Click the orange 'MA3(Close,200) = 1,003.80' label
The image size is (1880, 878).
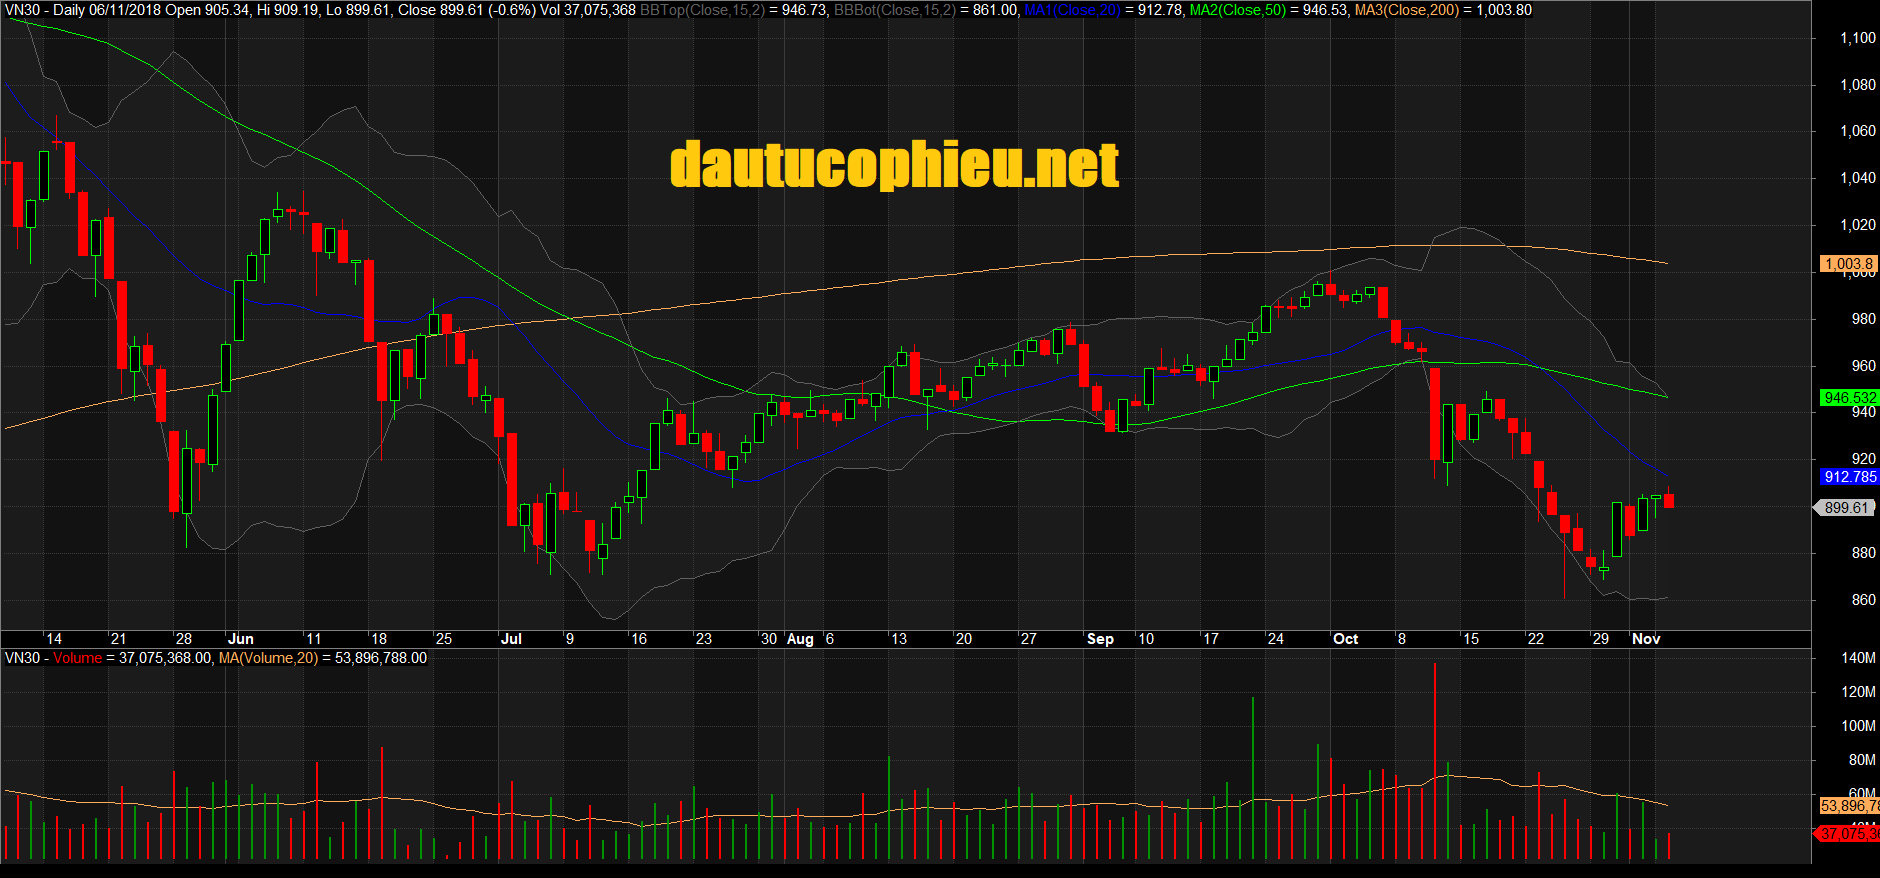pos(1443,10)
